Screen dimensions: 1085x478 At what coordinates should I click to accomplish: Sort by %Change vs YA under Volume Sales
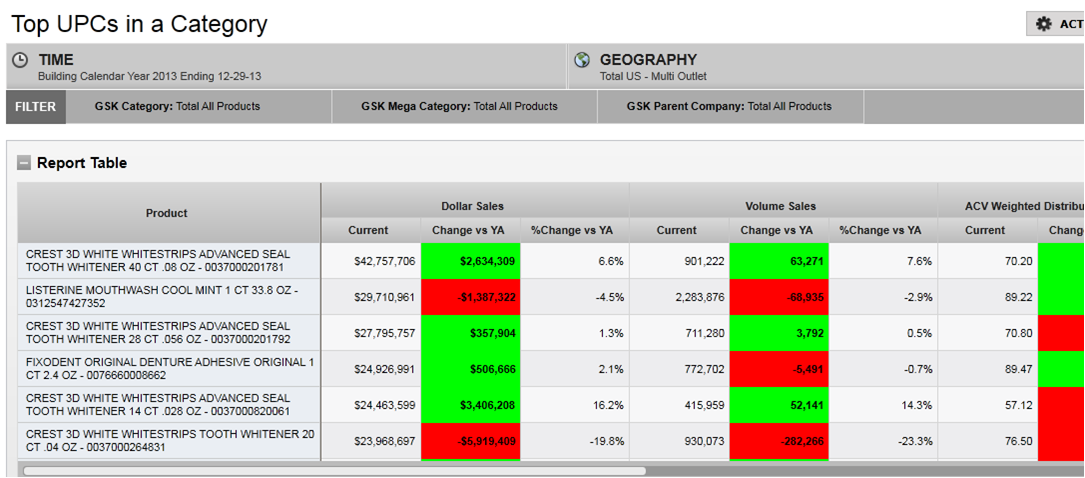[x=880, y=230]
